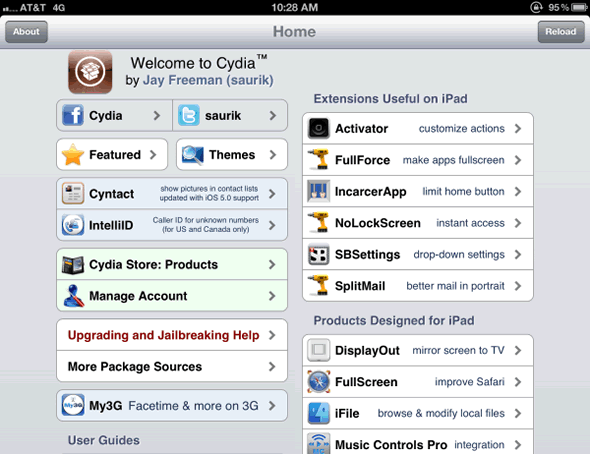Tap the Reload button

pyautogui.click(x=561, y=32)
